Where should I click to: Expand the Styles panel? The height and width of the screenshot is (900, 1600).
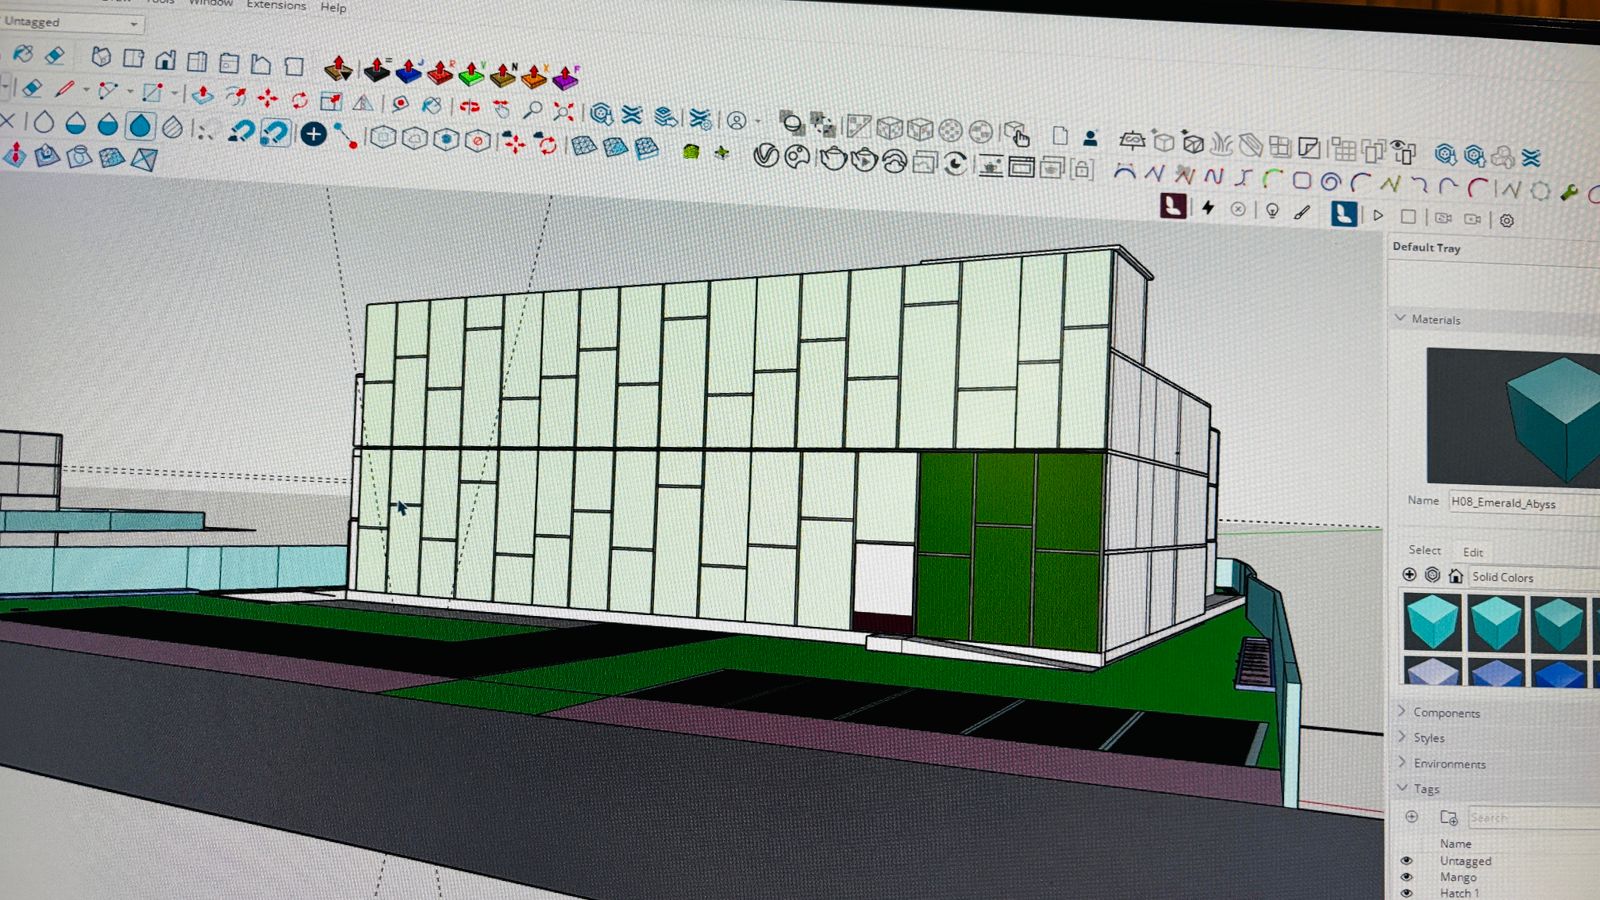1401,736
